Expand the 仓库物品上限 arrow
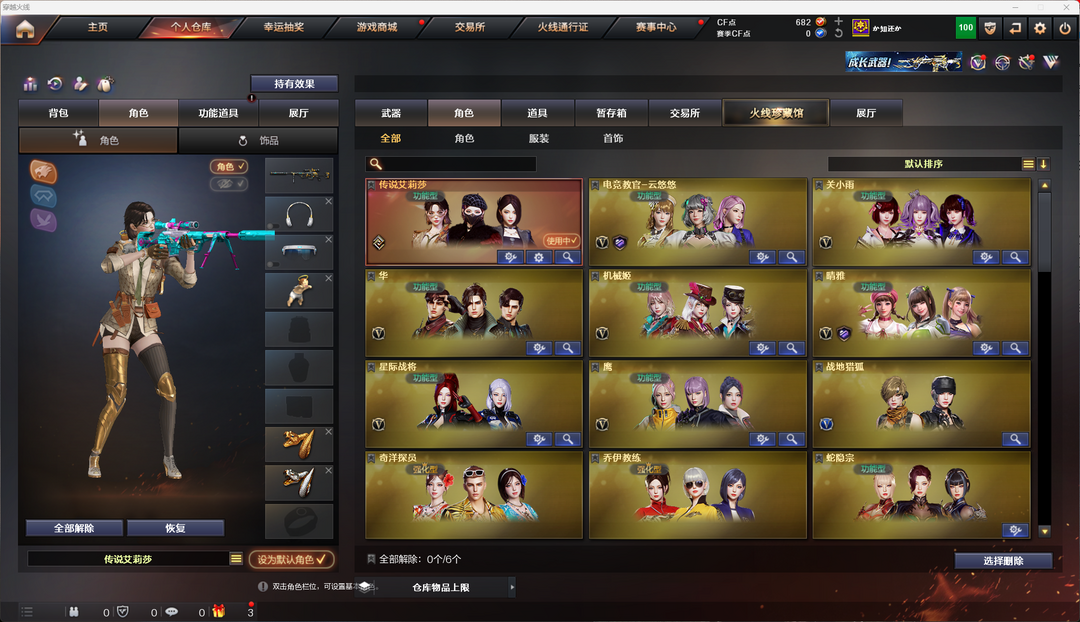 pos(512,588)
